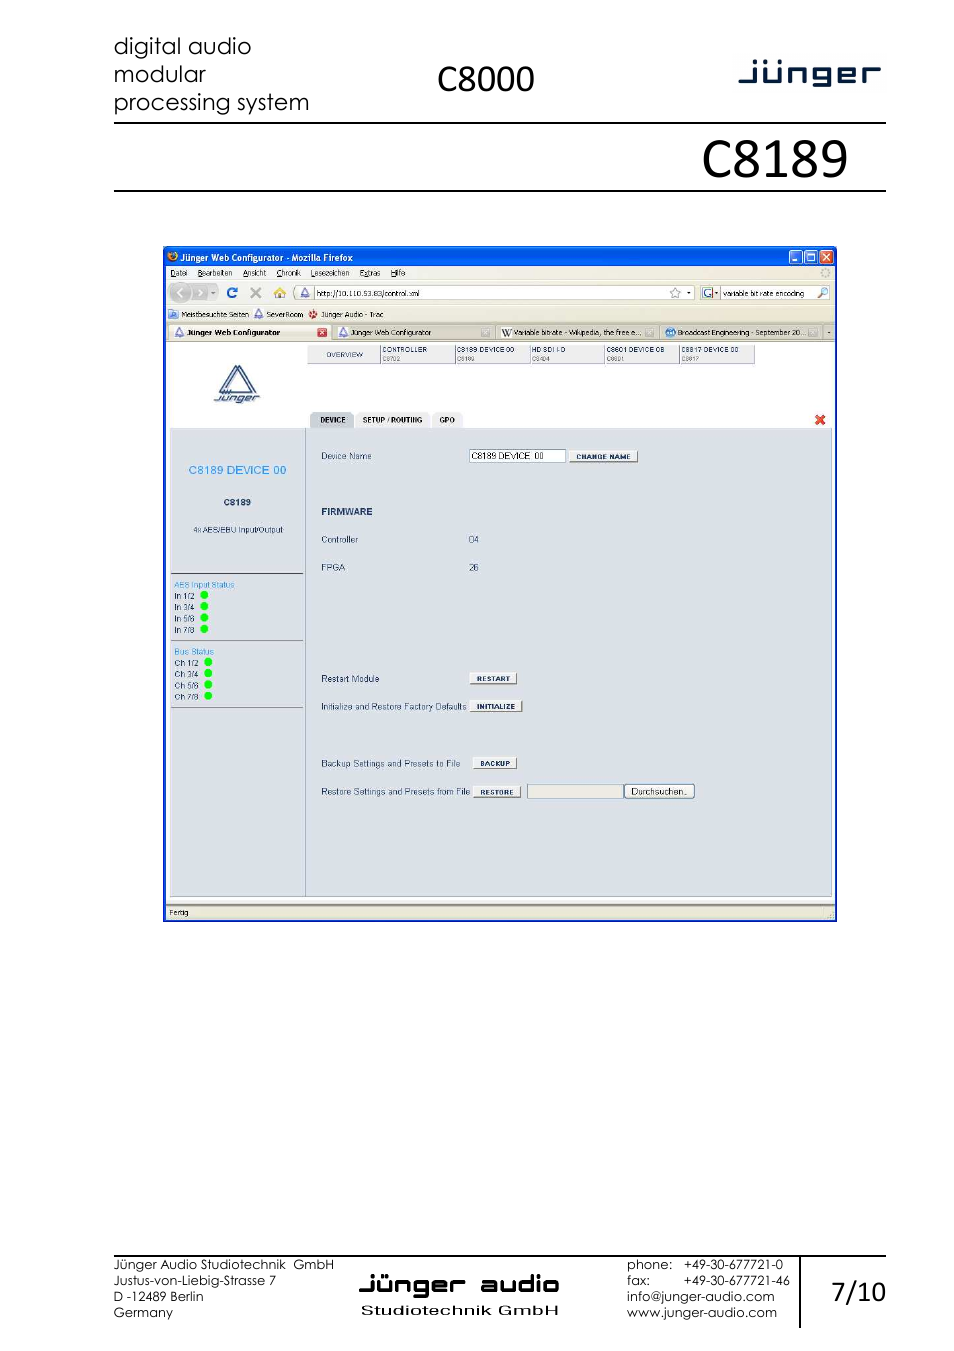Open the Extras menu

coord(370,273)
